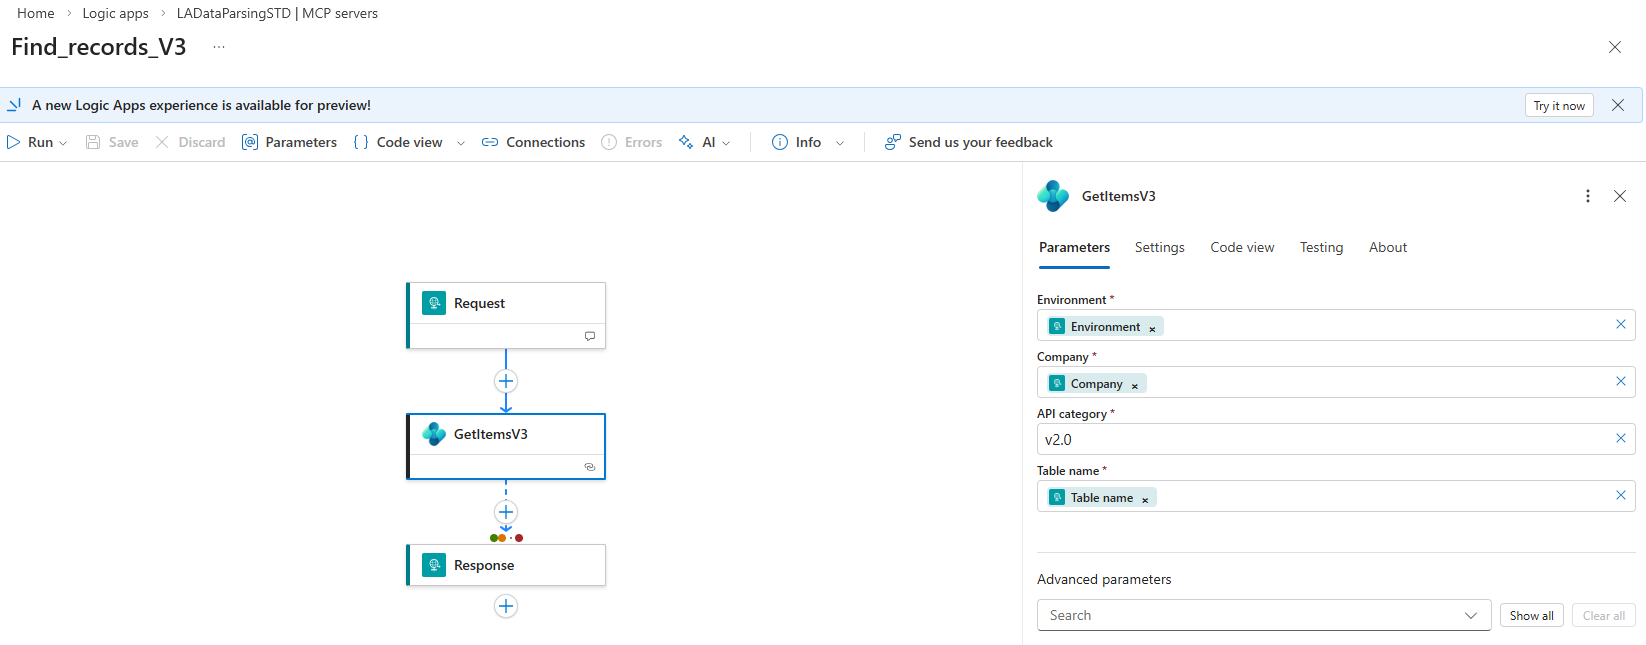This screenshot has height=645, width=1646.
Task: Open the Parameters toolbar item
Action: [x=290, y=142]
